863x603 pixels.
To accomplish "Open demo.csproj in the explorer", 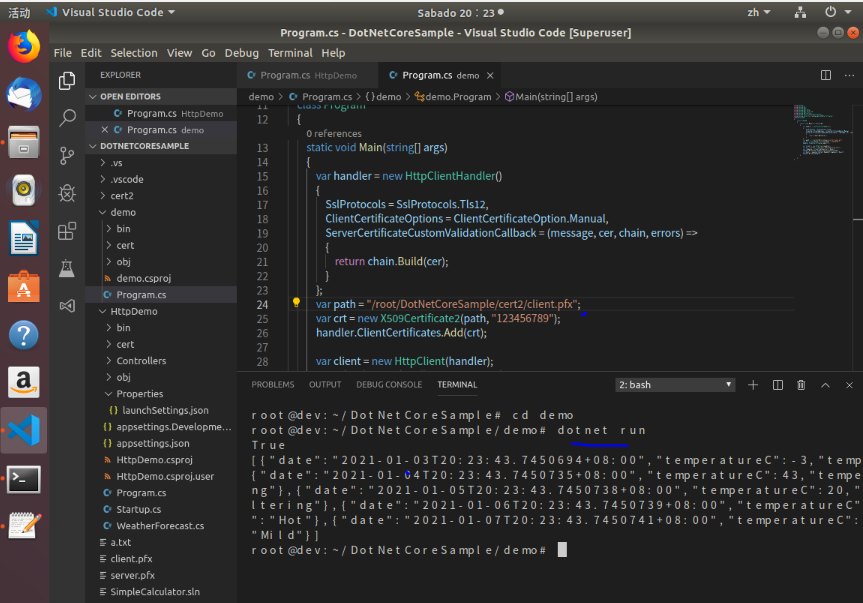I will coord(161,278).
